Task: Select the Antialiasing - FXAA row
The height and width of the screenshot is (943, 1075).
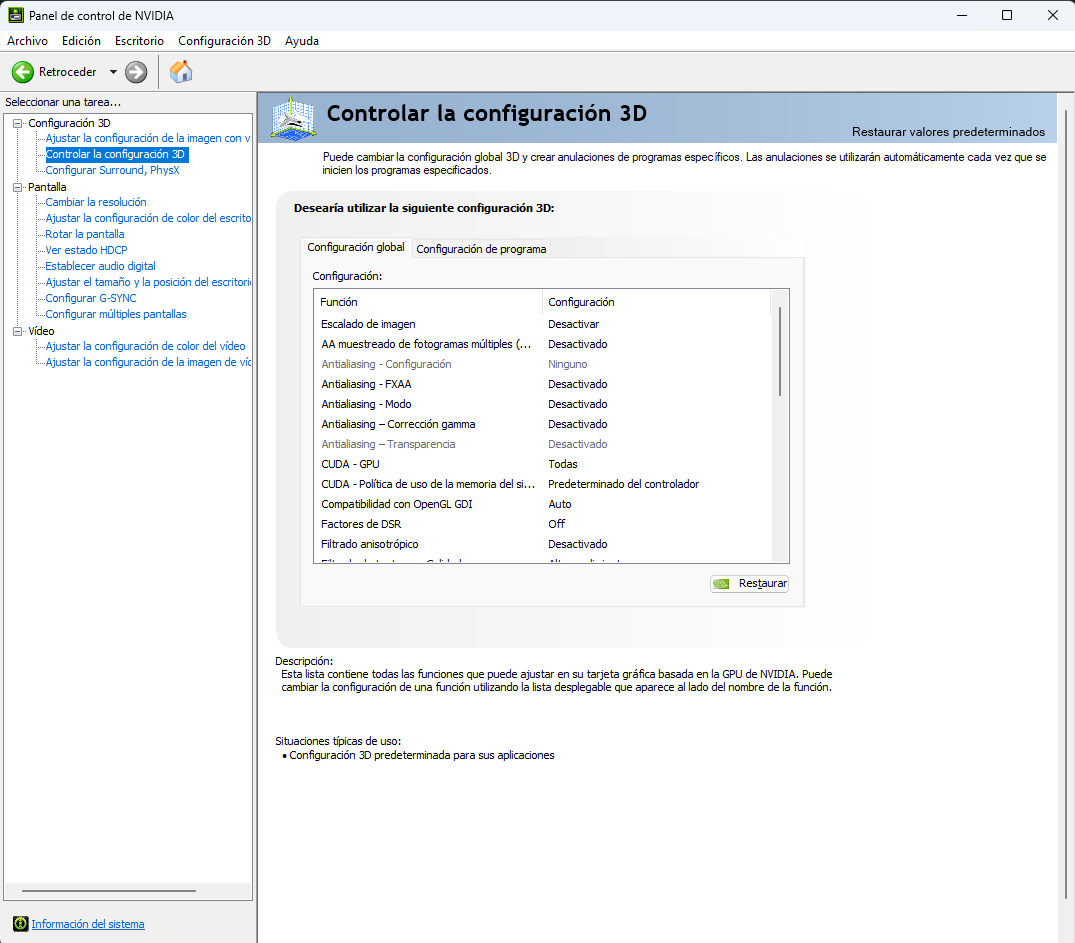Action: [542, 384]
